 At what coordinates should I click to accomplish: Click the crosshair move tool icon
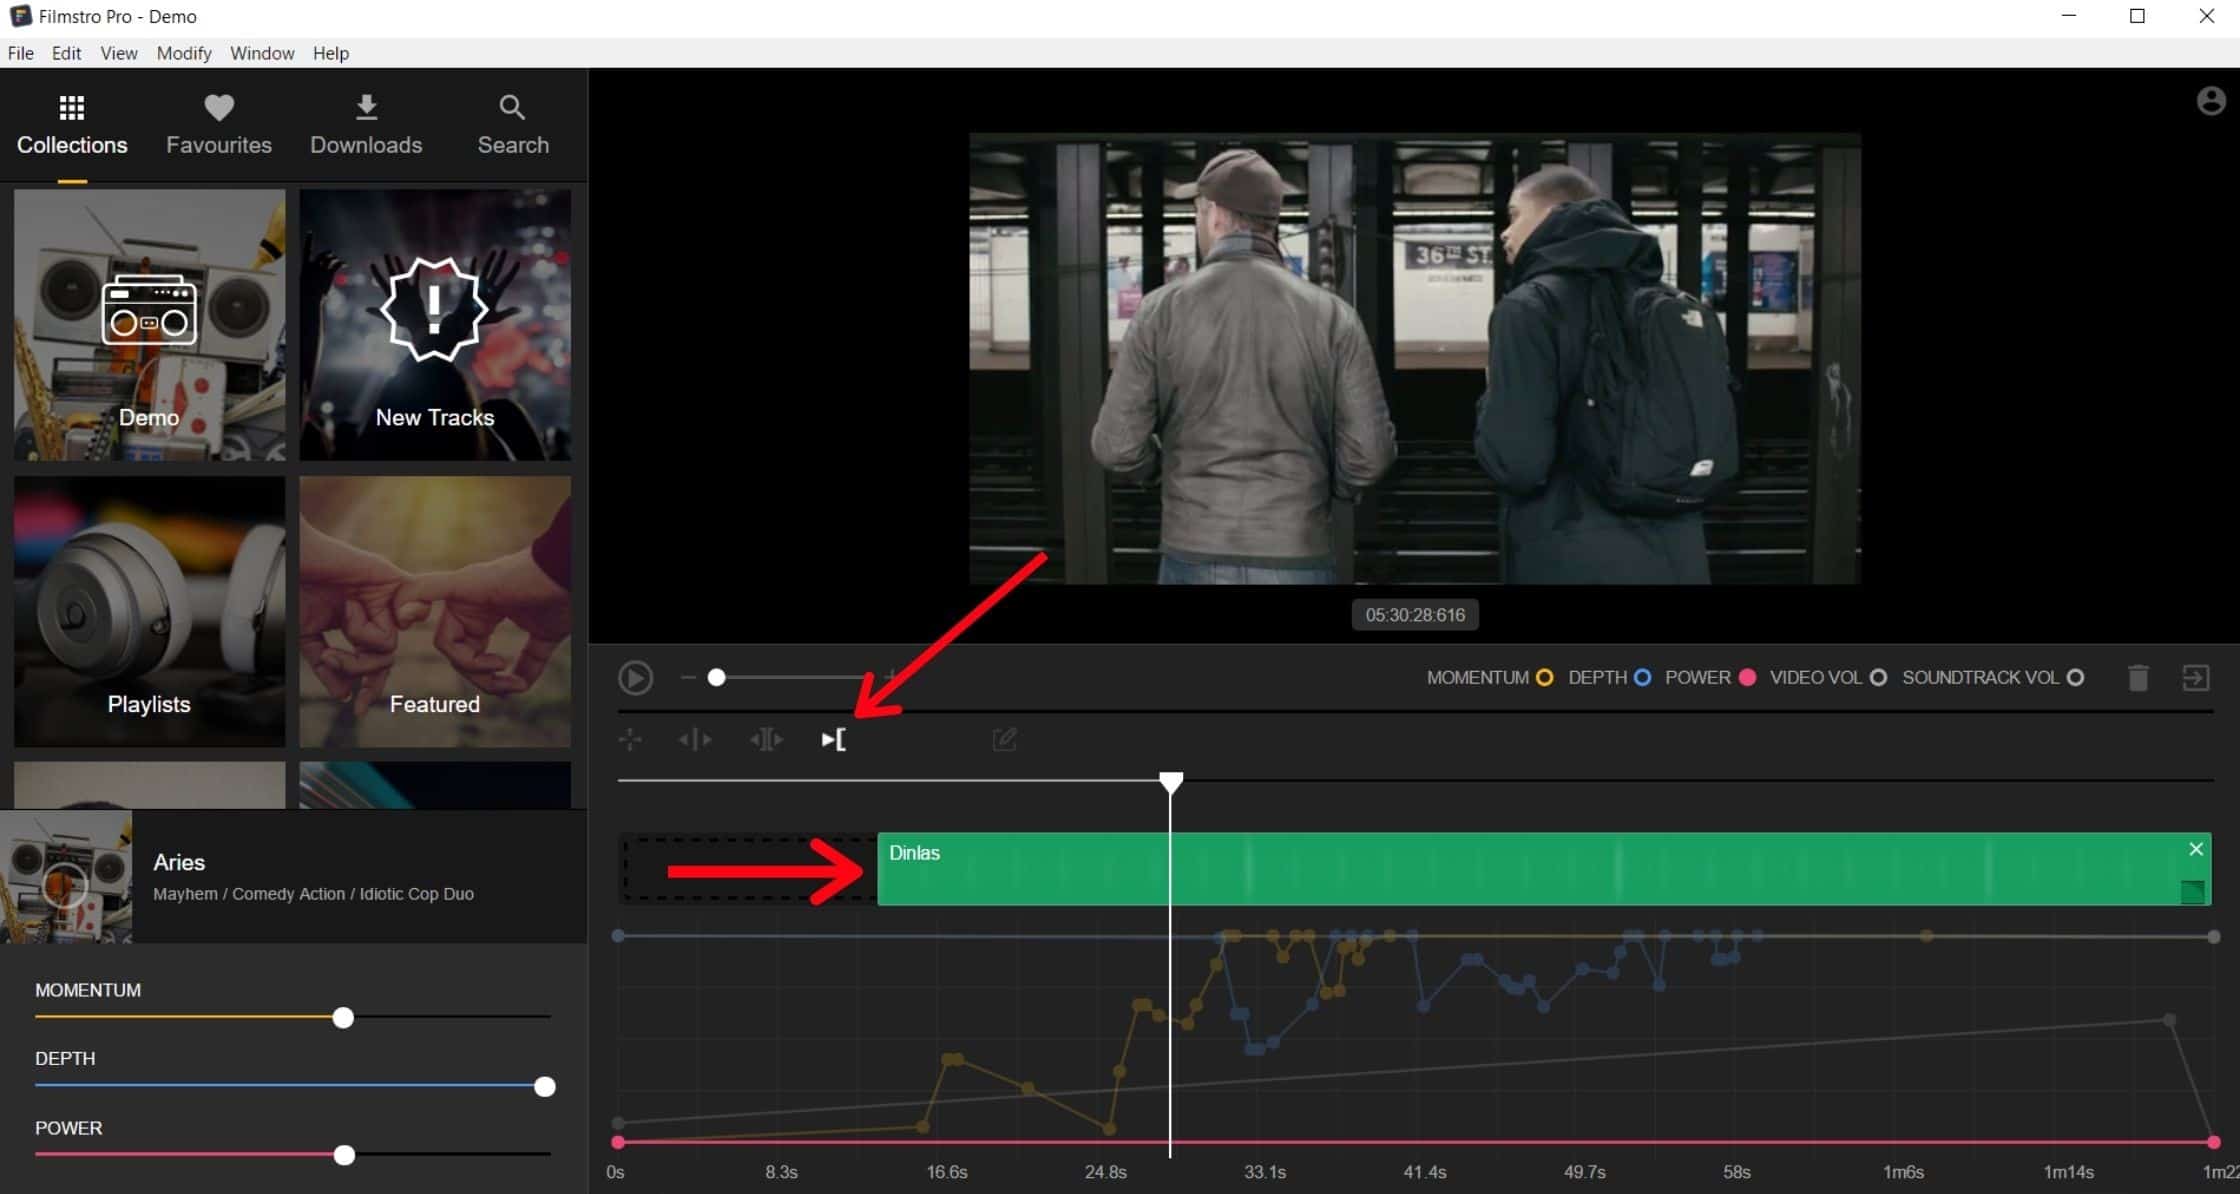[630, 740]
